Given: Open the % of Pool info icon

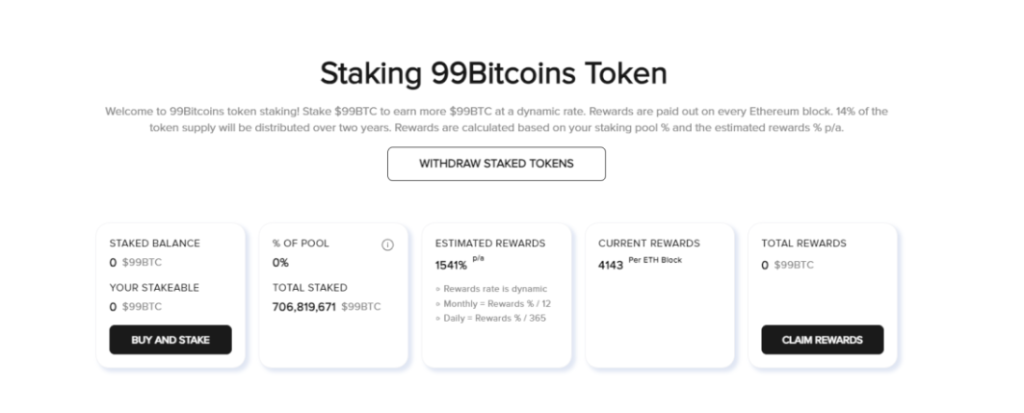Looking at the screenshot, I should [387, 244].
